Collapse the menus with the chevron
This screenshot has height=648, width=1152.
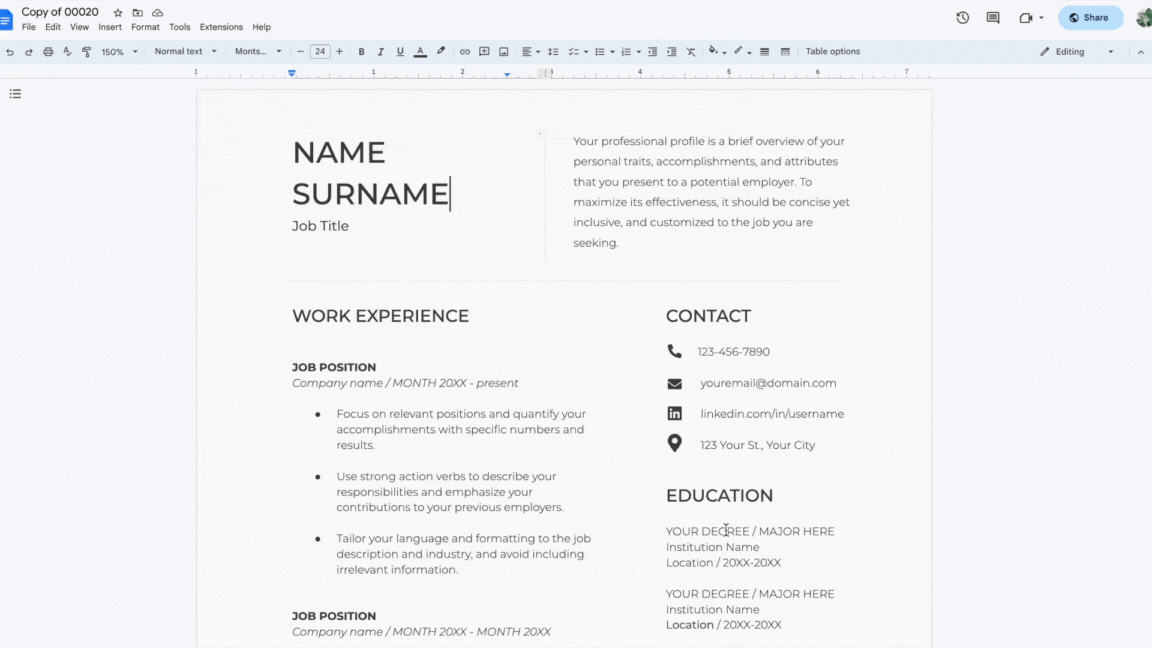tap(1140, 51)
